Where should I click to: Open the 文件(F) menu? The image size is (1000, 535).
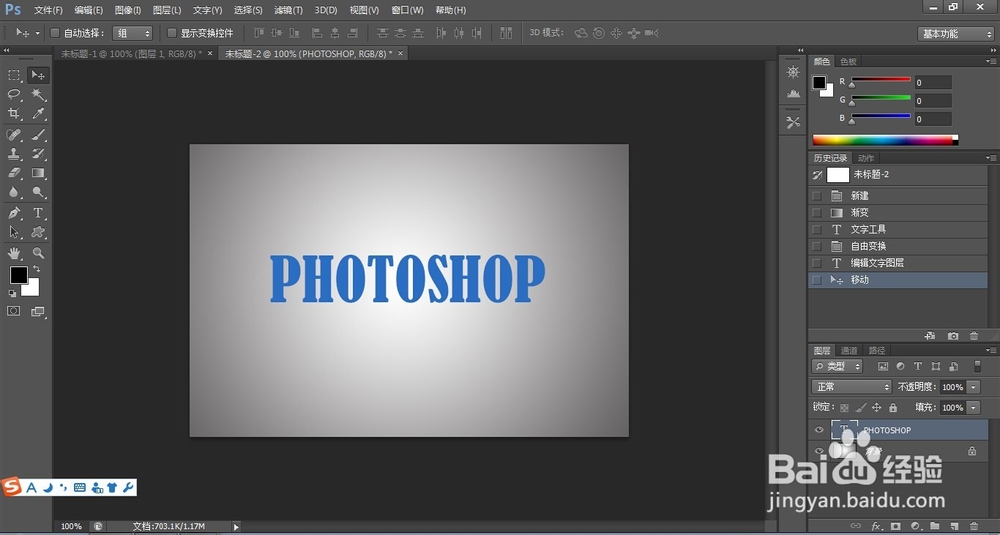click(48, 10)
